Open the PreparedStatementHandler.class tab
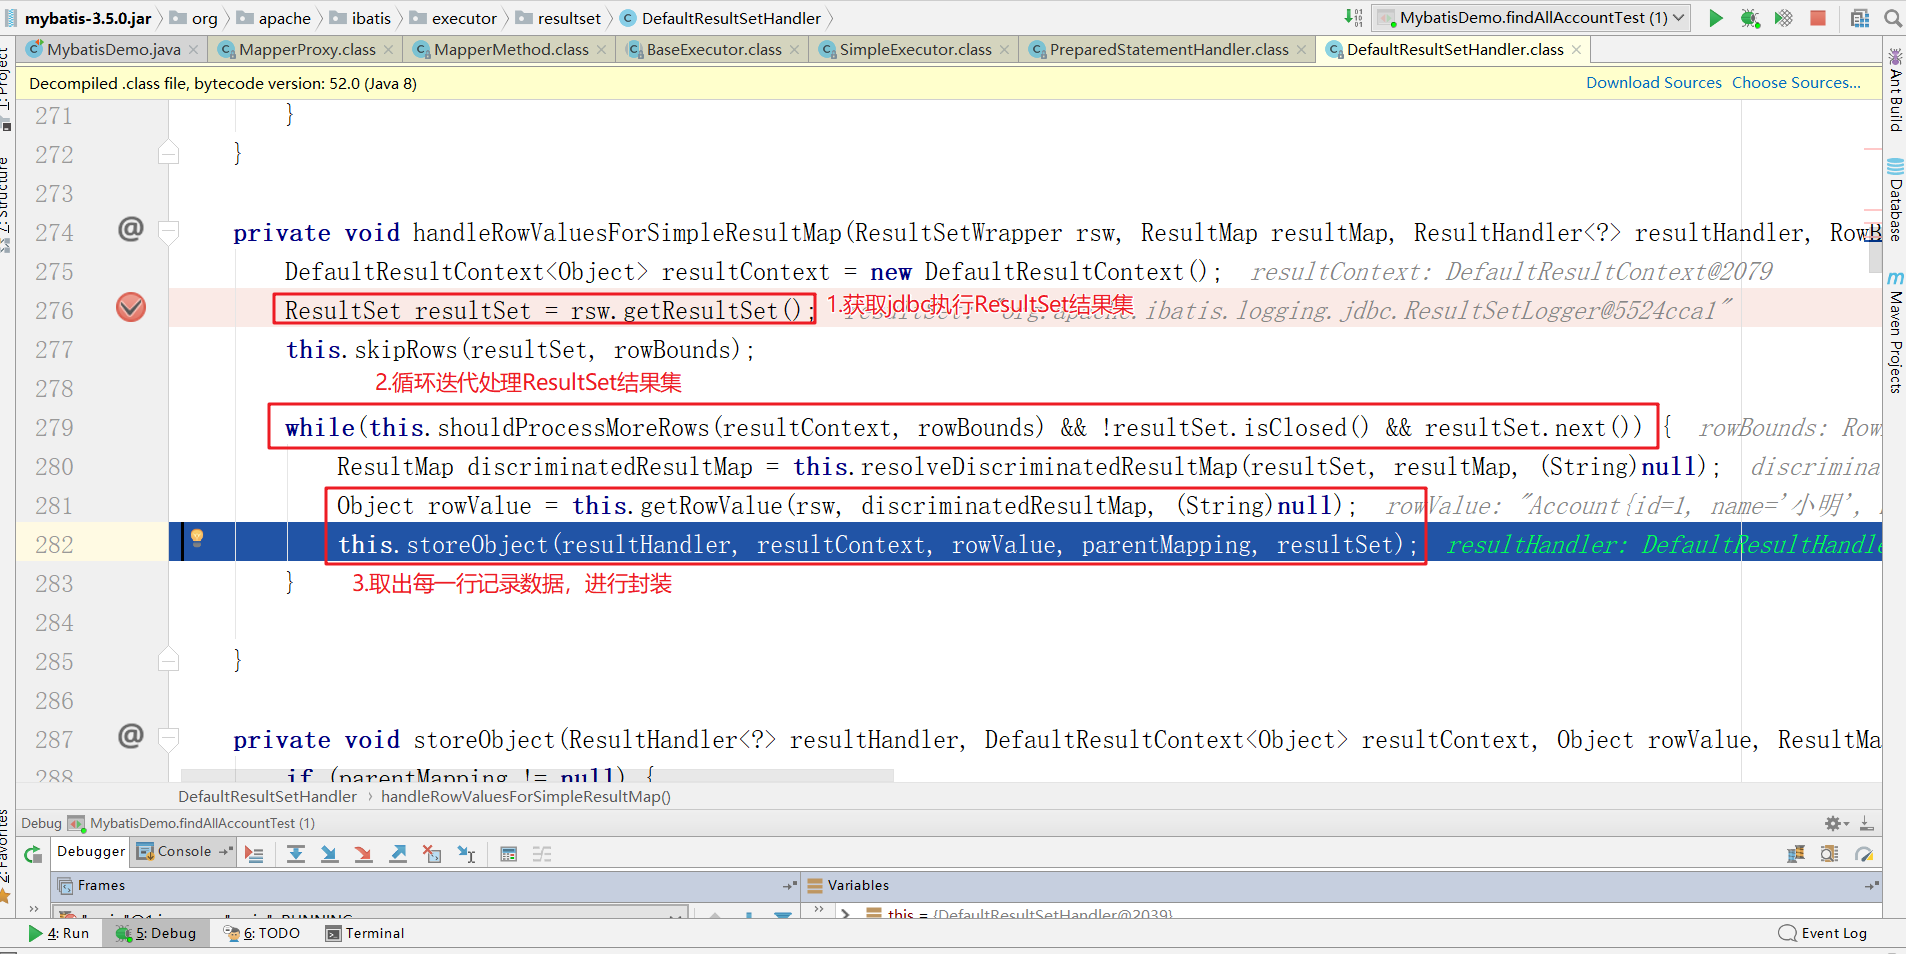The height and width of the screenshot is (954, 1906). pos(1169,50)
